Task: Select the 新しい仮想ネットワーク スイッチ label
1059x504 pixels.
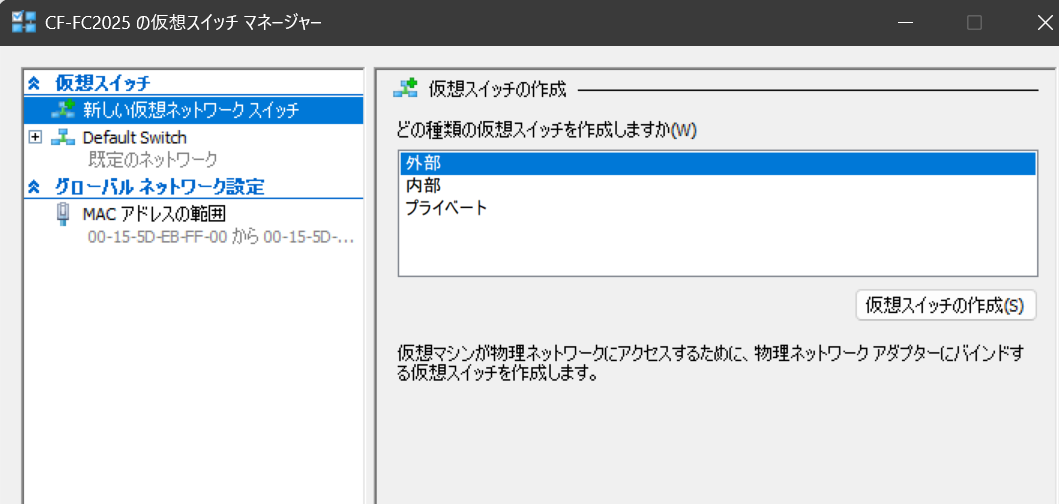Action: (190, 110)
